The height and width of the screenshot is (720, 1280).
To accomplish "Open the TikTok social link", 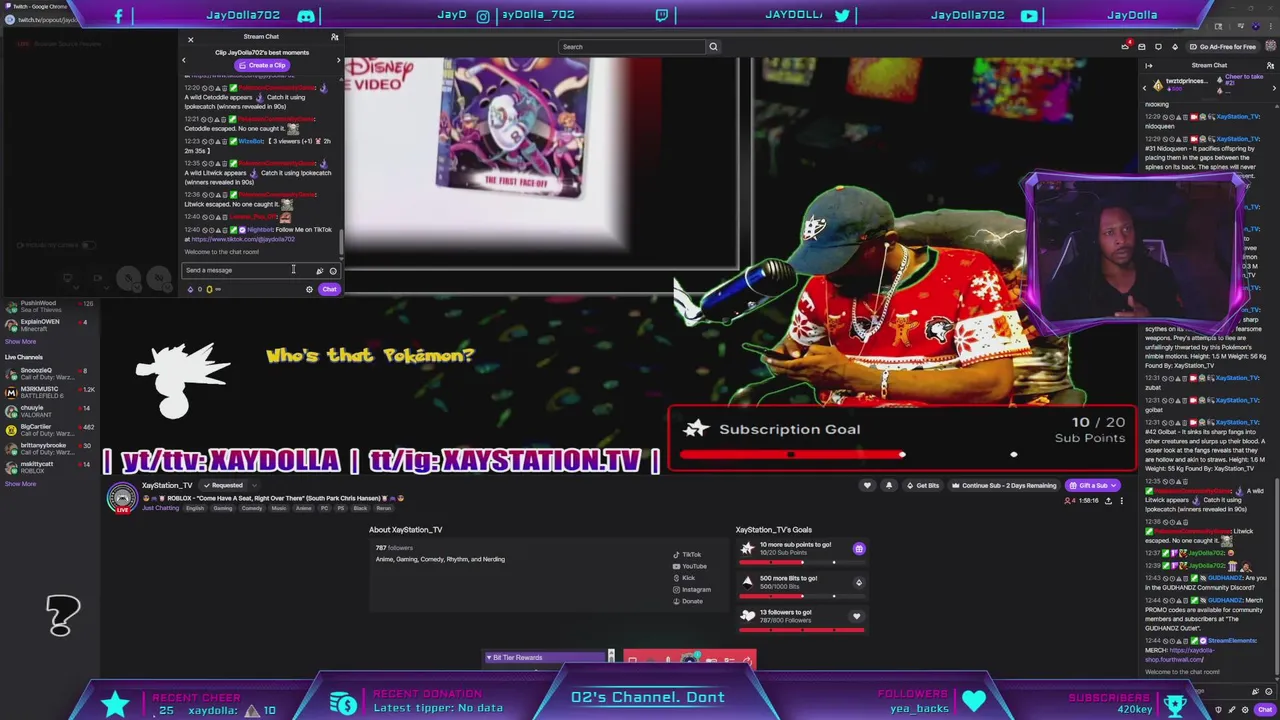I will (x=687, y=555).
